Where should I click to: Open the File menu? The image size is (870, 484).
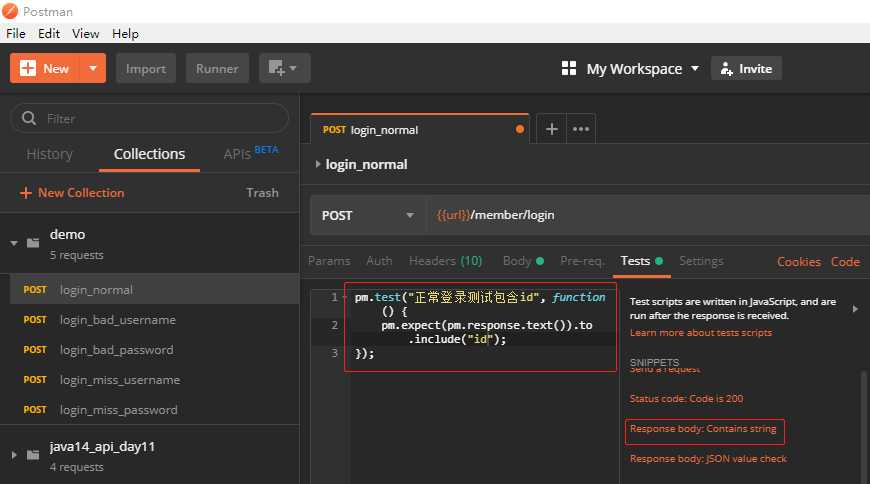[16, 34]
